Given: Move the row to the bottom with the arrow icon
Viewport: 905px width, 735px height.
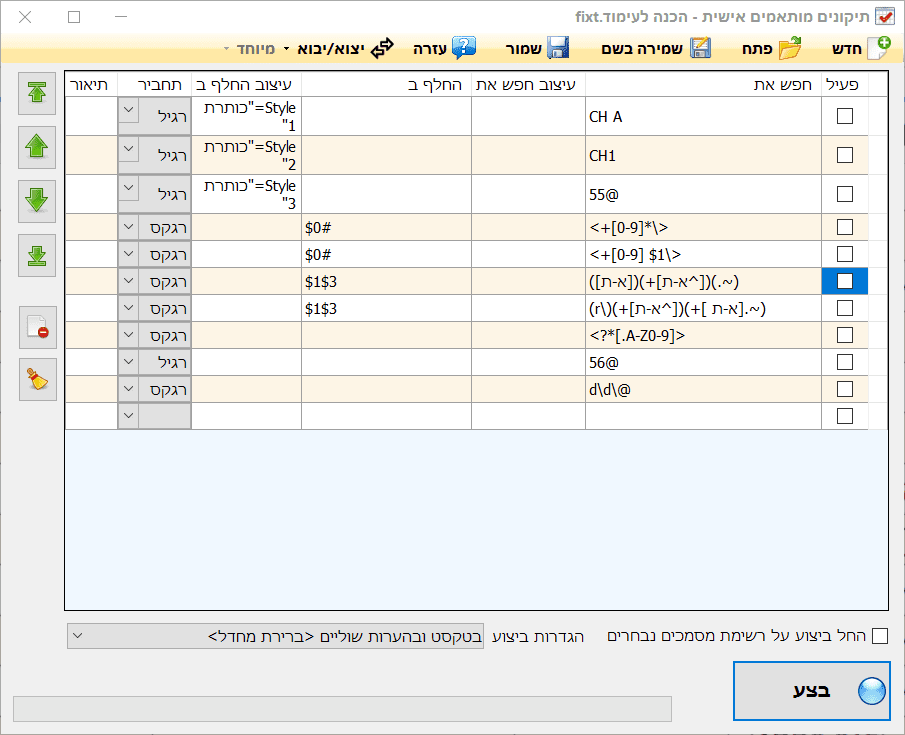Looking at the screenshot, I should click(x=37, y=255).
